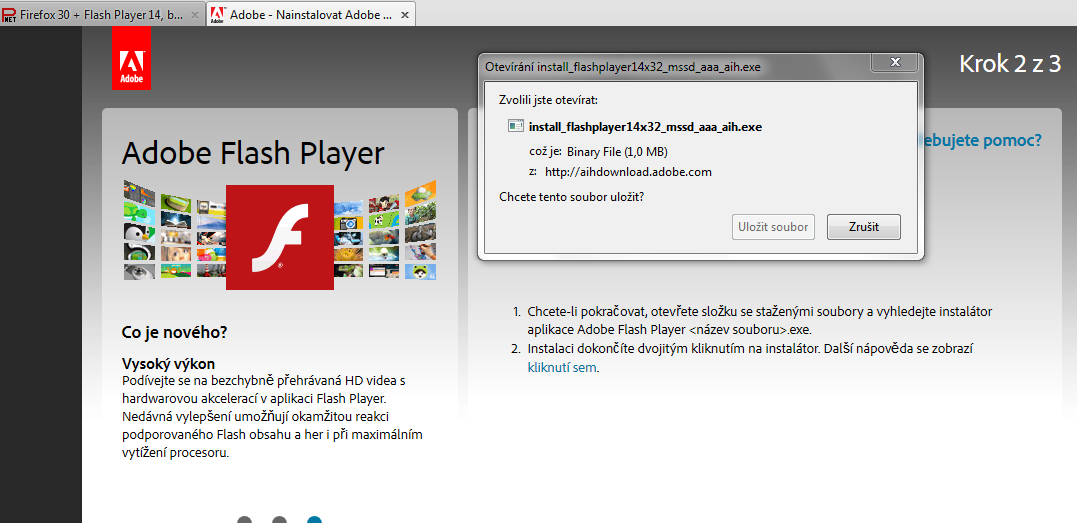1077x523 pixels.
Task: Cancel the download with Zrušit
Action: pyautogui.click(x=863, y=226)
